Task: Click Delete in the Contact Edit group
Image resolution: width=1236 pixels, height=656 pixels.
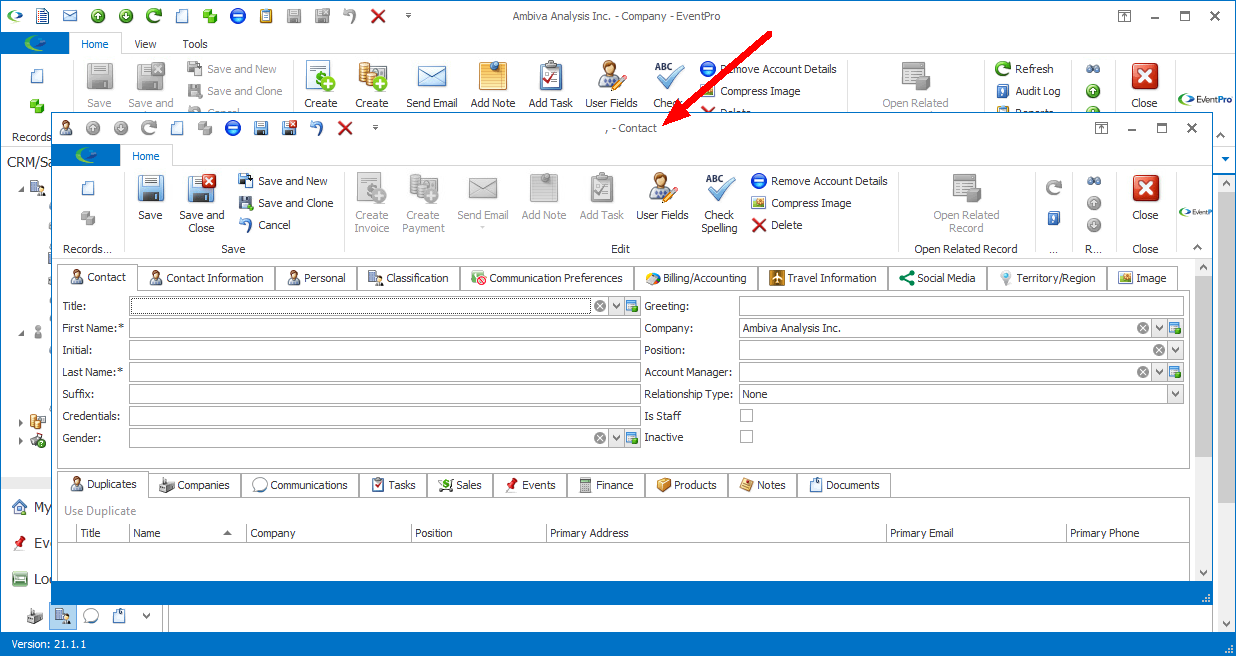Action: coord(776,225)
